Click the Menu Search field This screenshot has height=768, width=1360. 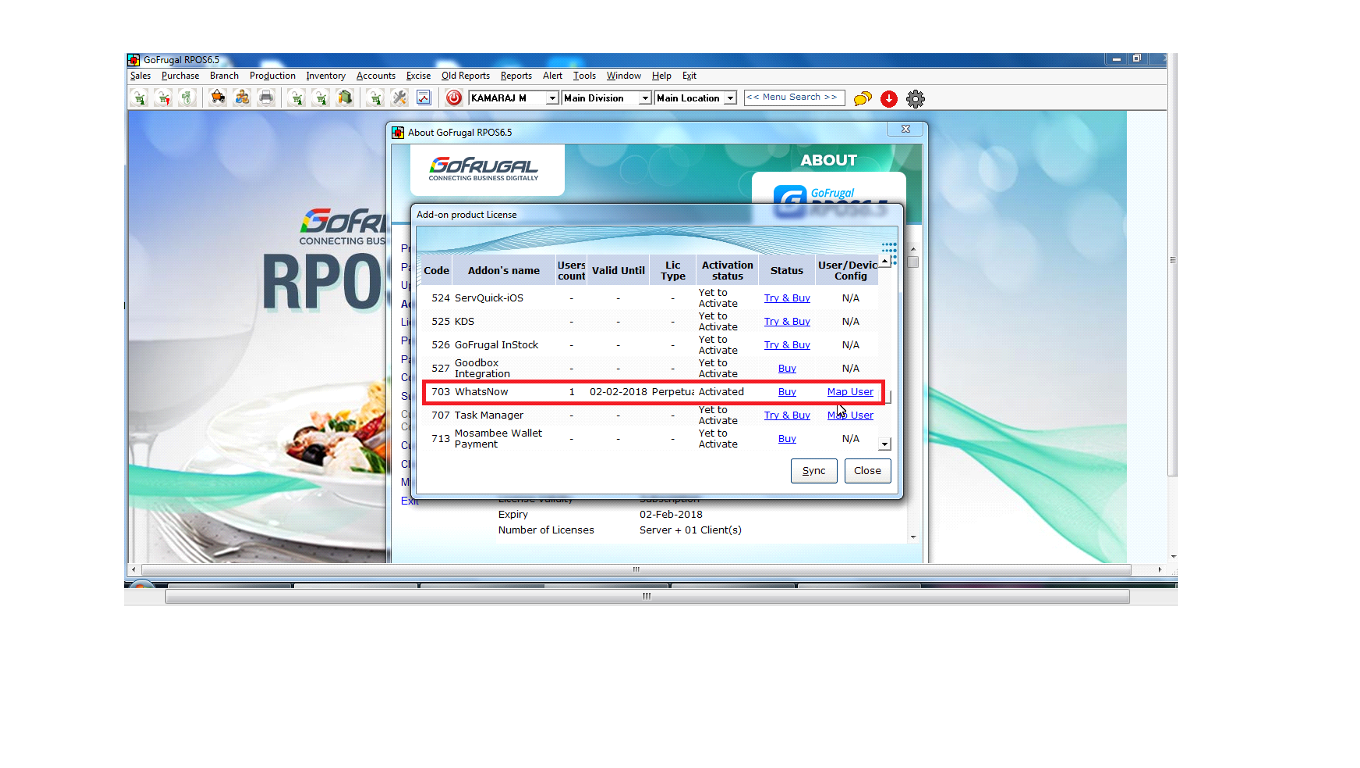click(x=794, y=98)
